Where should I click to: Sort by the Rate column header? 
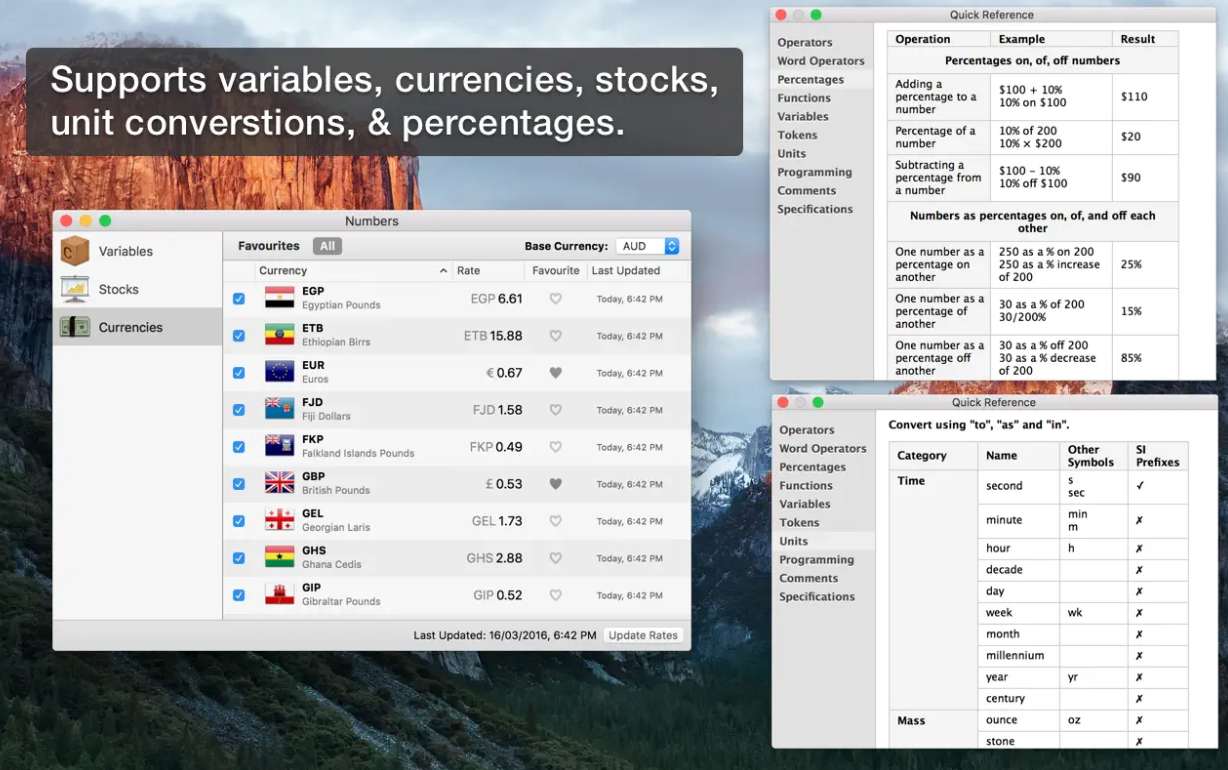pos(488,271)
